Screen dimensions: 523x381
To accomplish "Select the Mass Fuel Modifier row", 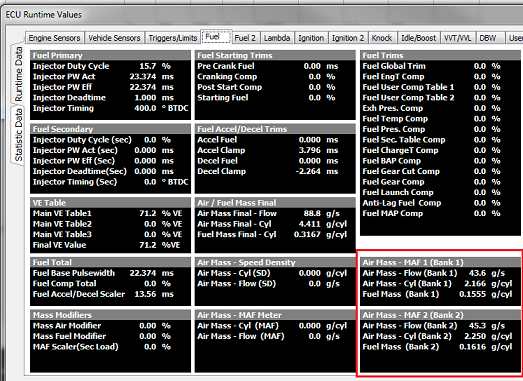I will [x=110, y=336].
